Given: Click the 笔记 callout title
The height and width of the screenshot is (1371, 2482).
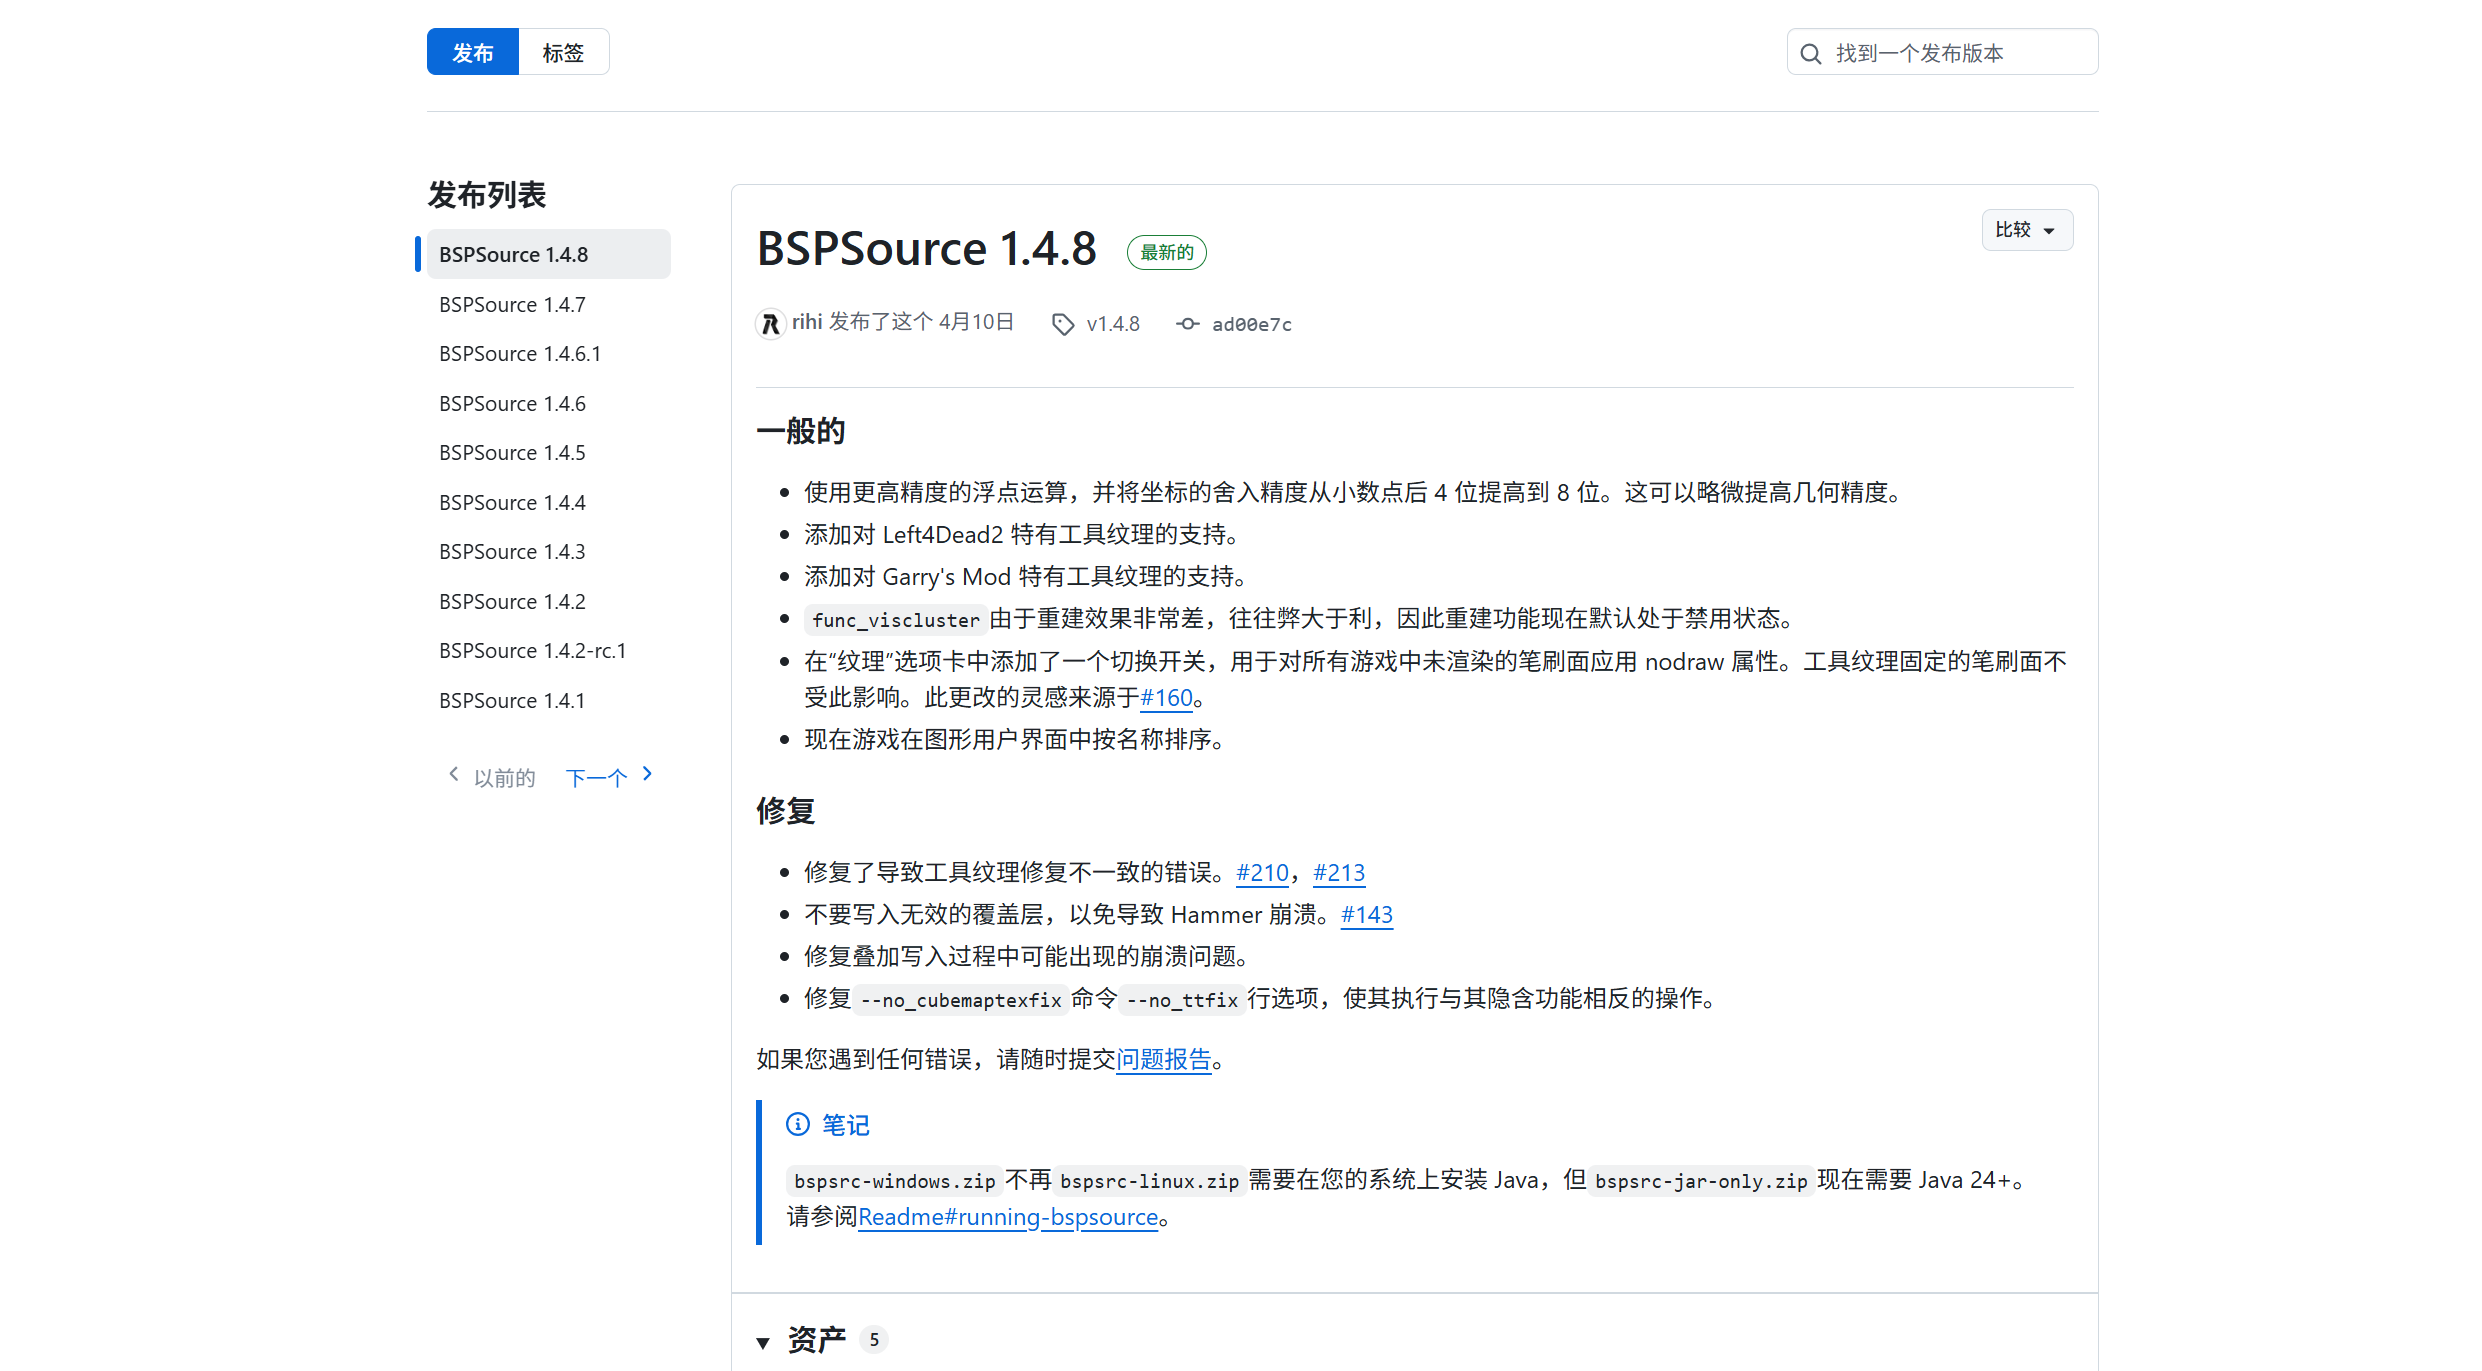Looking at the screenshot, I should tap(846, 1126).
